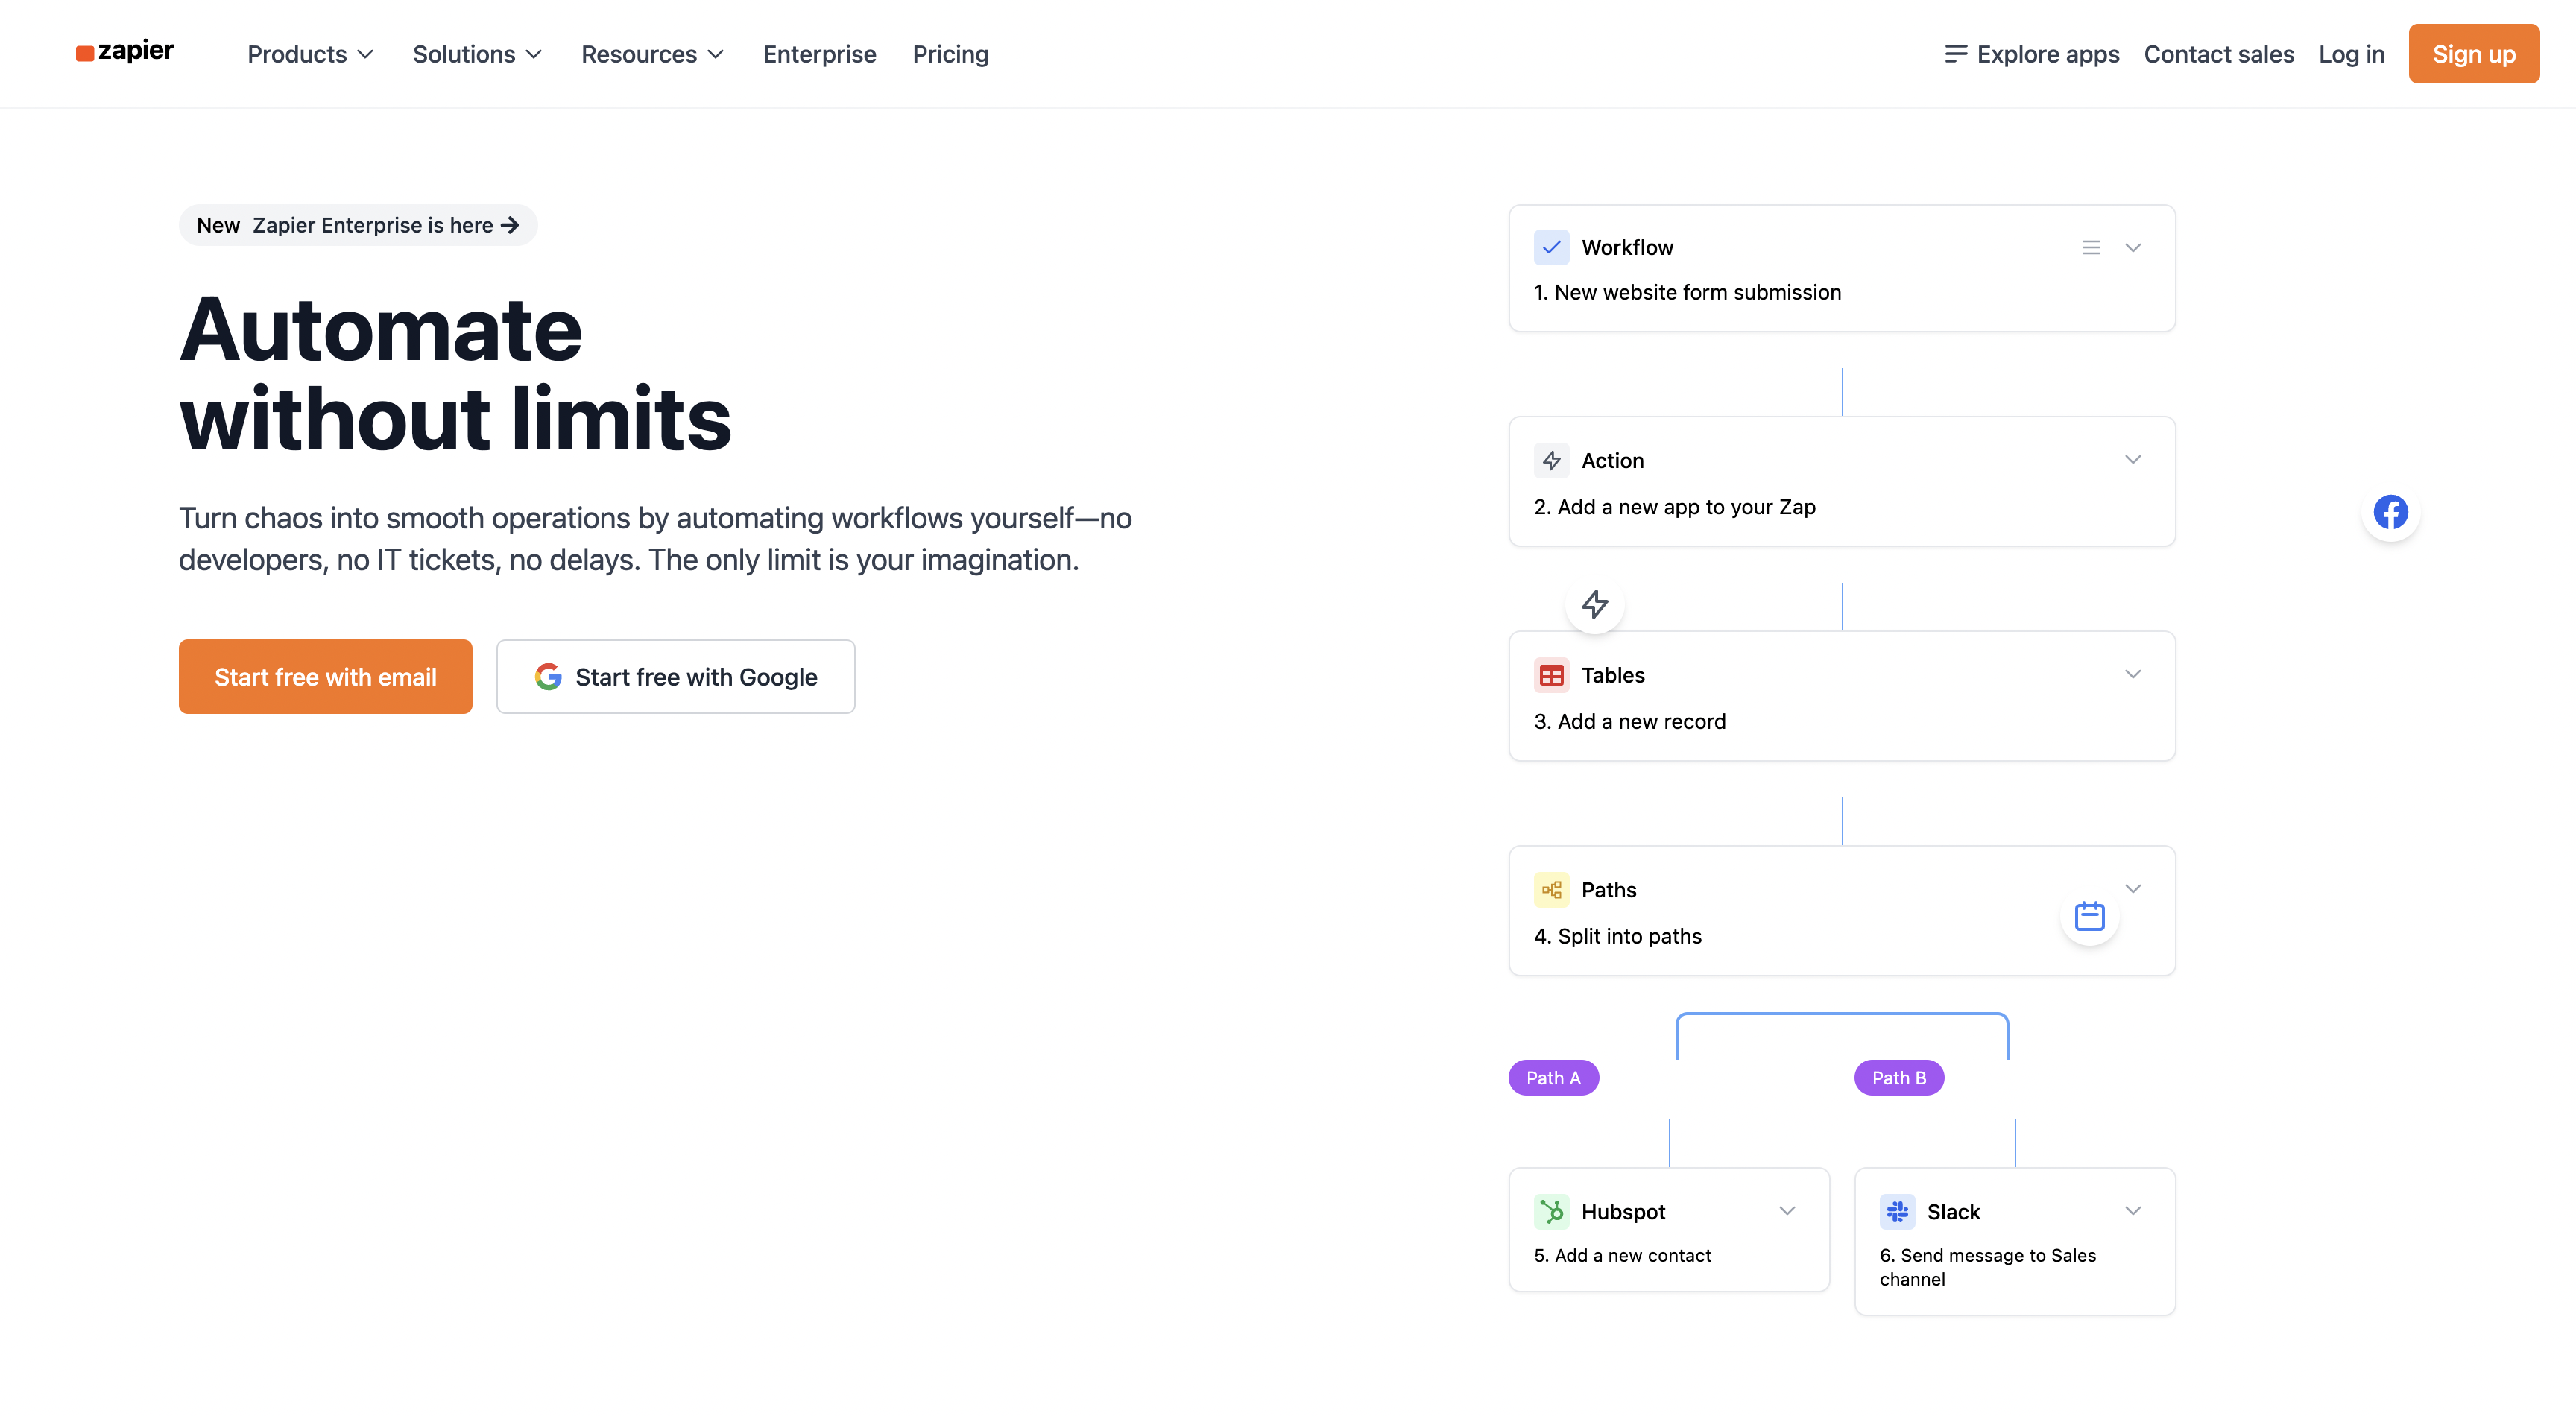Click the floating lightning bolt icon
The height and width of the screenshot is (1416, 2576).
1594,604
